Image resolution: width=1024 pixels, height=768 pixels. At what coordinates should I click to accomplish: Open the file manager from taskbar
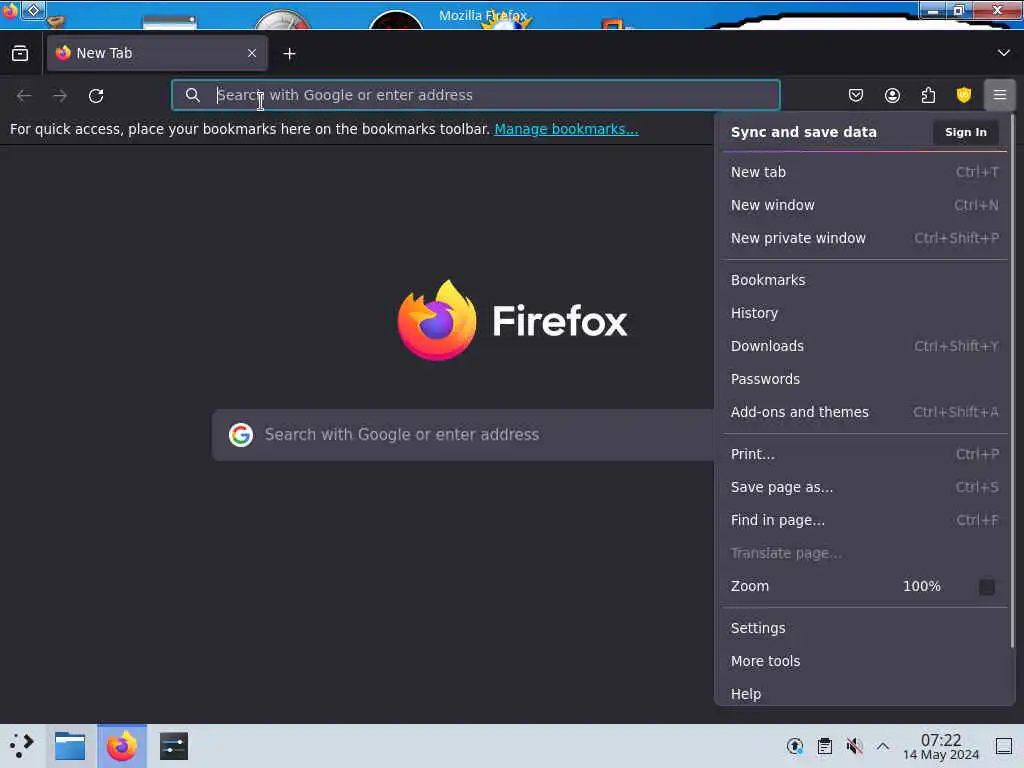pos(70,746)
